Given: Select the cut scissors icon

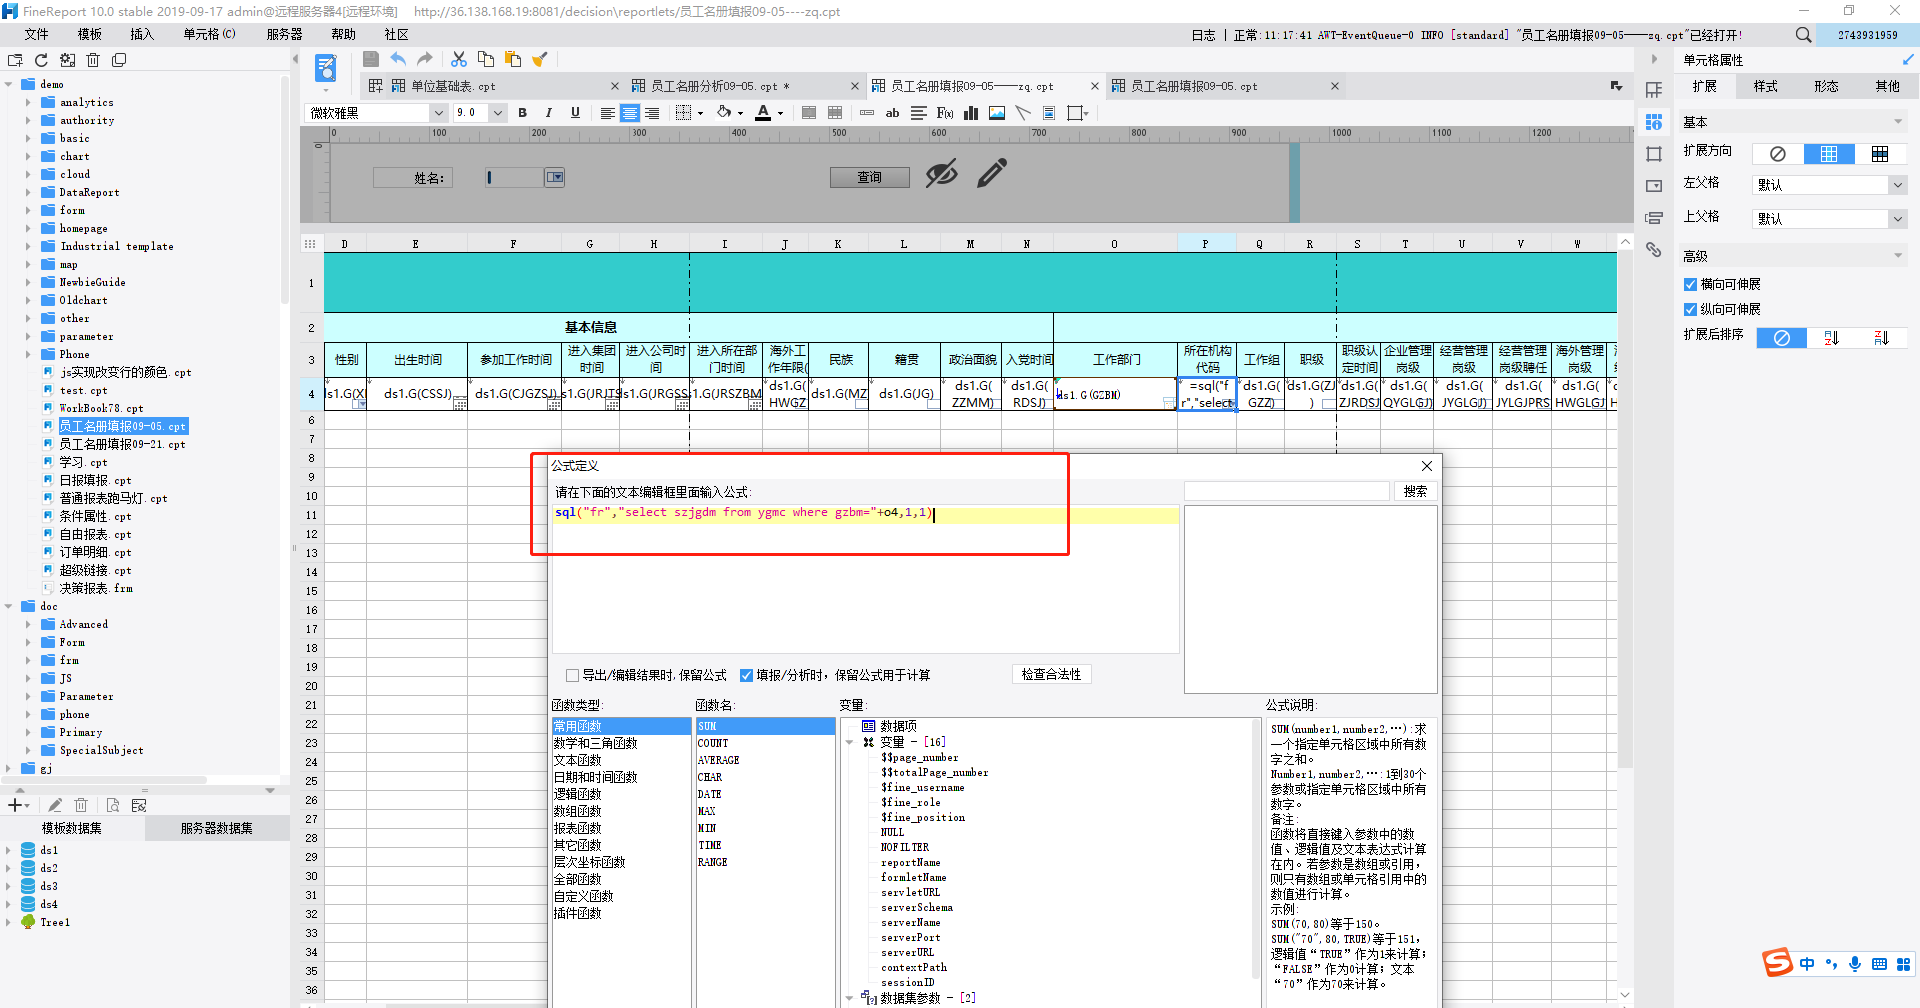Looking at the screenshot, I should click(459, 60).
